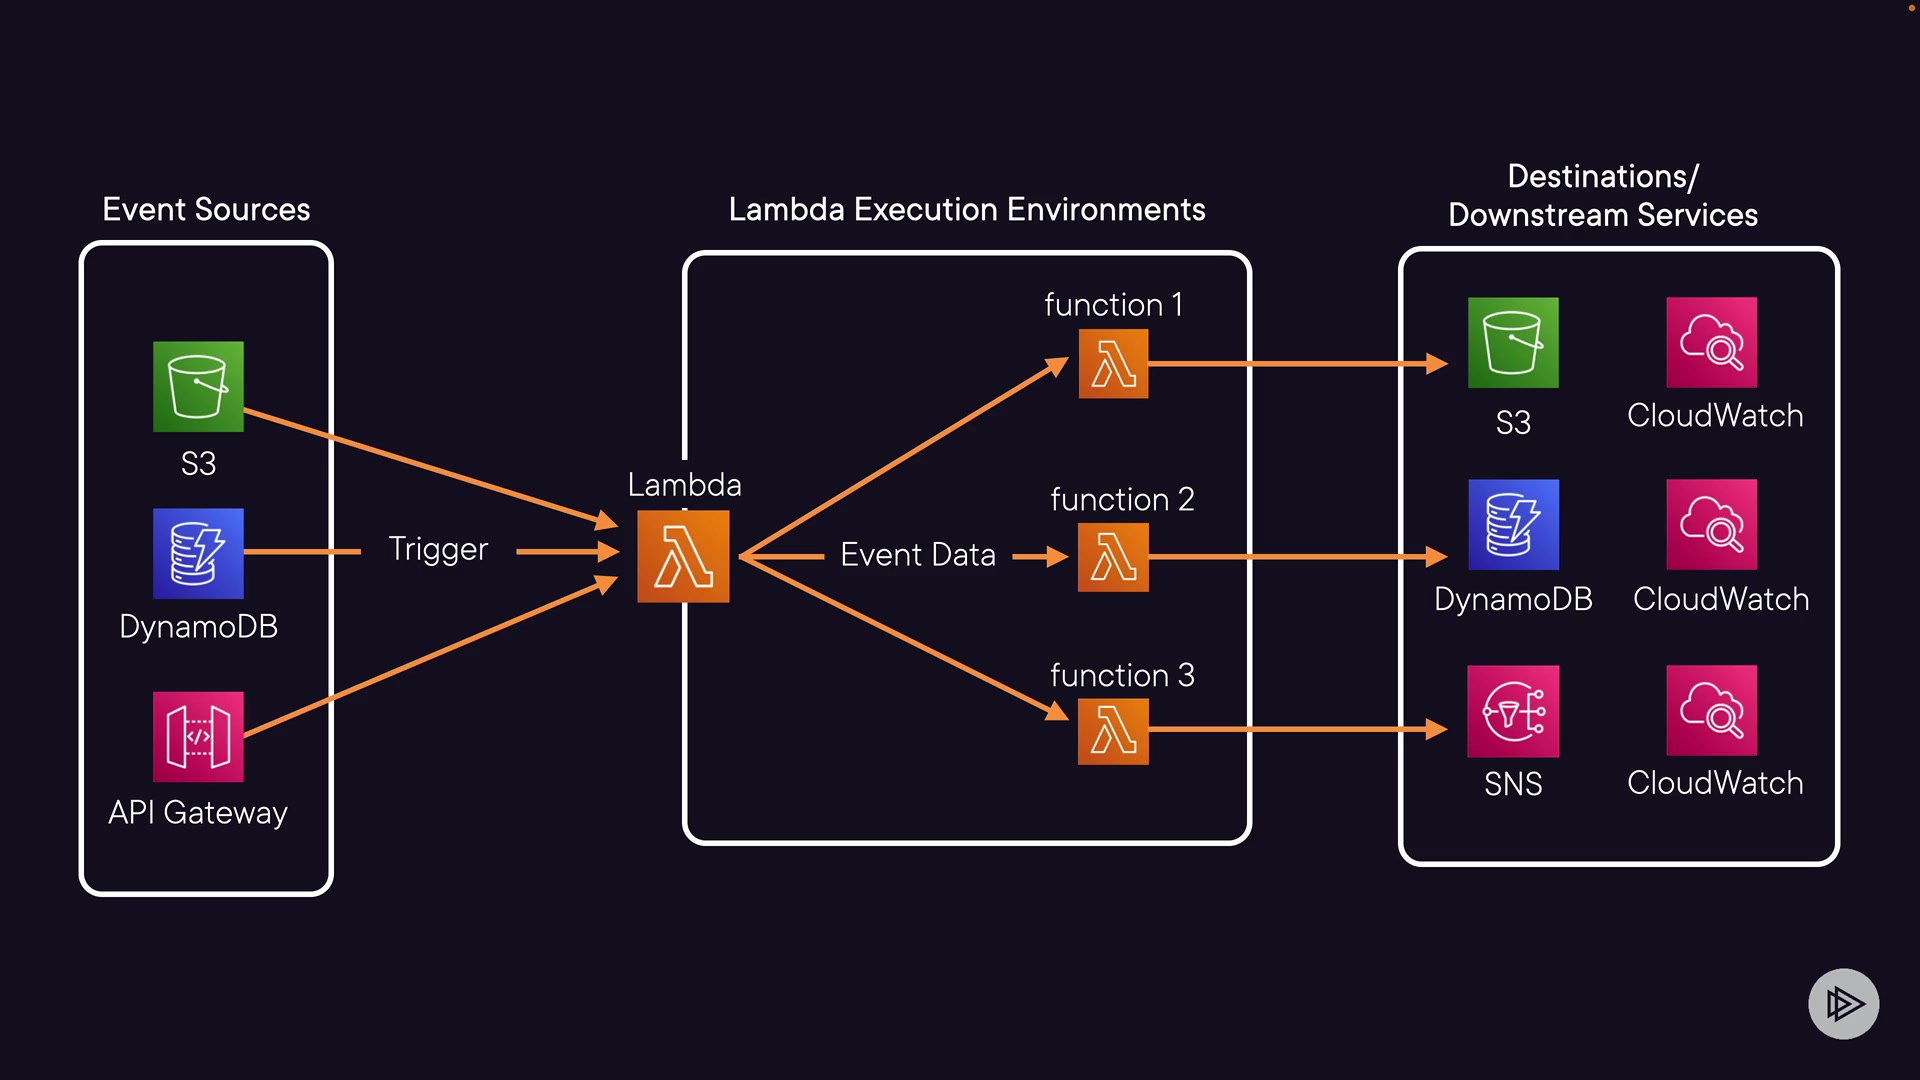Image resolution: width=1920 pixels, height=1080 pixels.
Task: Click the Event Sources heading
Action: (x=206, y=209)
